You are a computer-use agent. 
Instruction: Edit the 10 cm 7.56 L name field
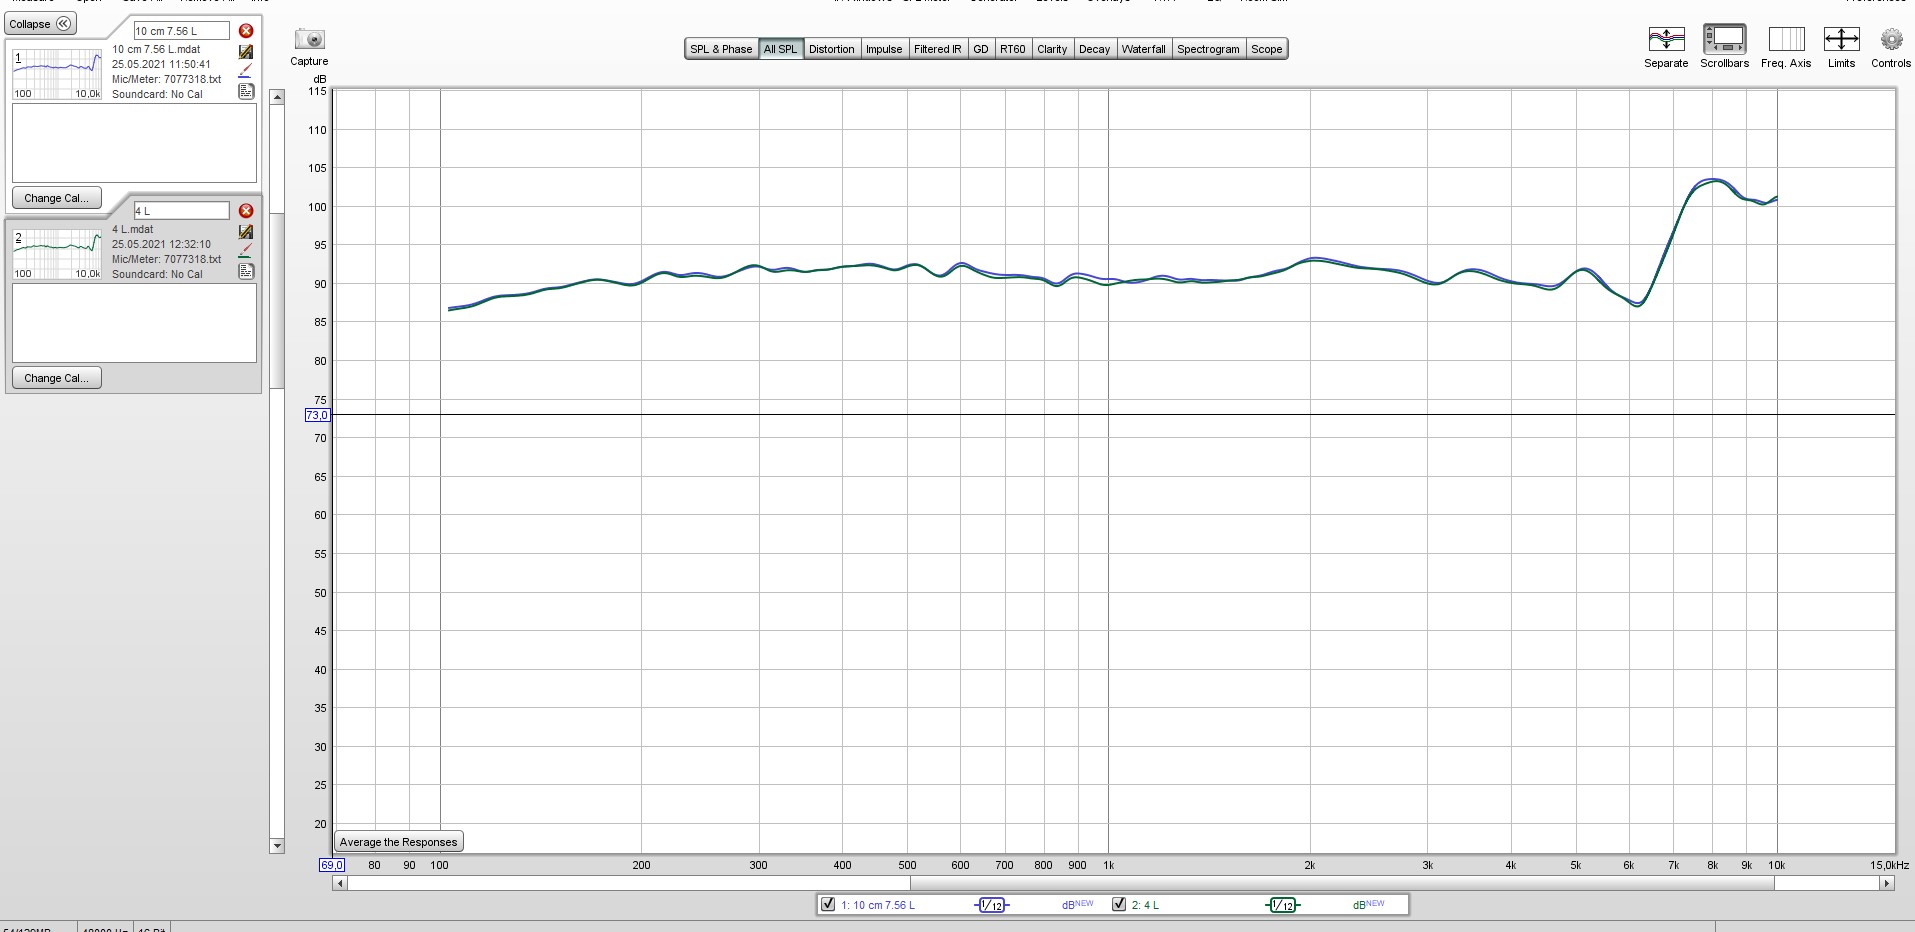coord(181,31)
